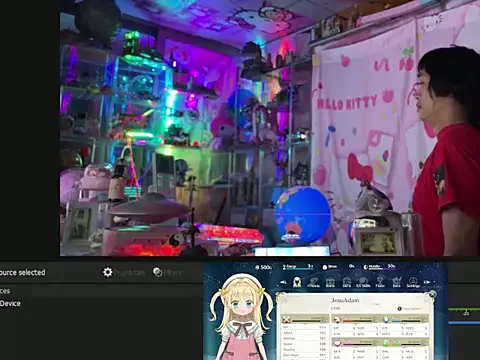Select the character status menu icon
The image size is (480, 360).
[297, 282]
